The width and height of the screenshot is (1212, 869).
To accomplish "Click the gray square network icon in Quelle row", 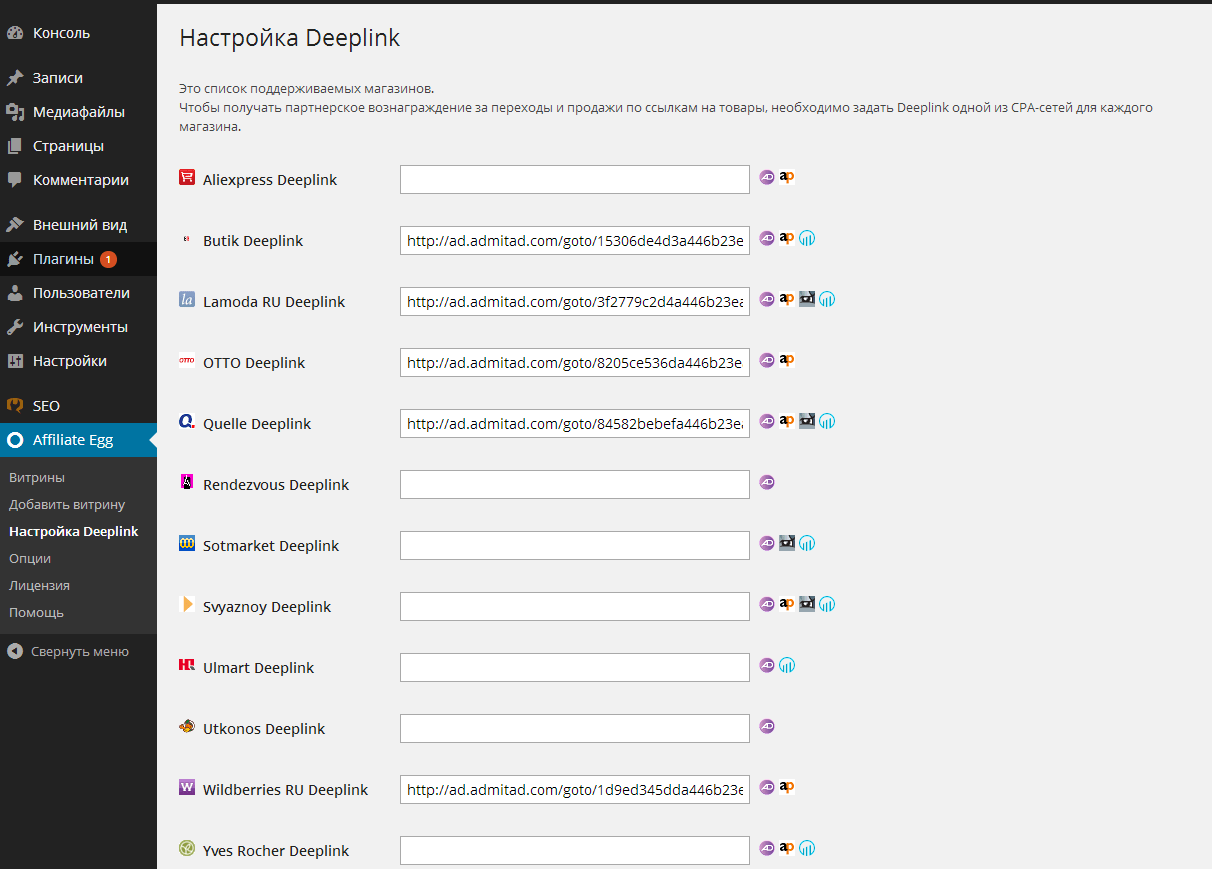I will click(807, 421).
